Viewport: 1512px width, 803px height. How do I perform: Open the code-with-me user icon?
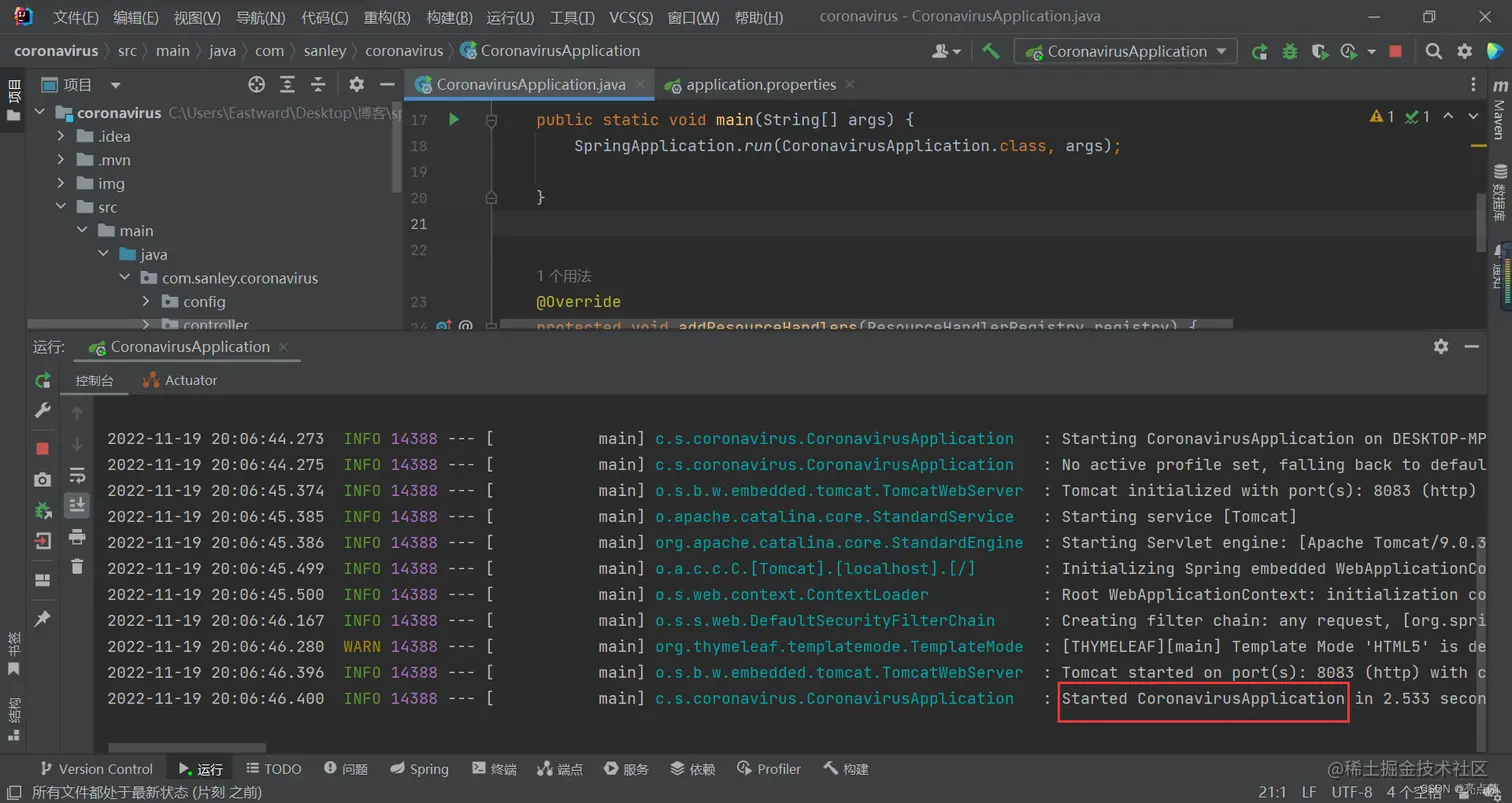[946, 51]
